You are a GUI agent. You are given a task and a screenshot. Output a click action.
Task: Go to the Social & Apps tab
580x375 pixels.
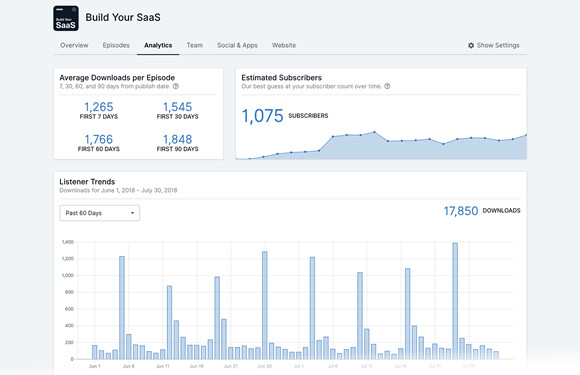(237, 45)
